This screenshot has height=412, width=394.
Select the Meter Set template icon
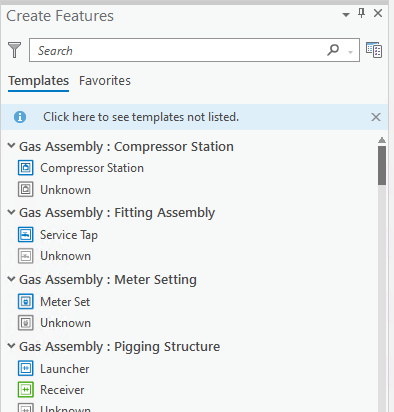26,301
